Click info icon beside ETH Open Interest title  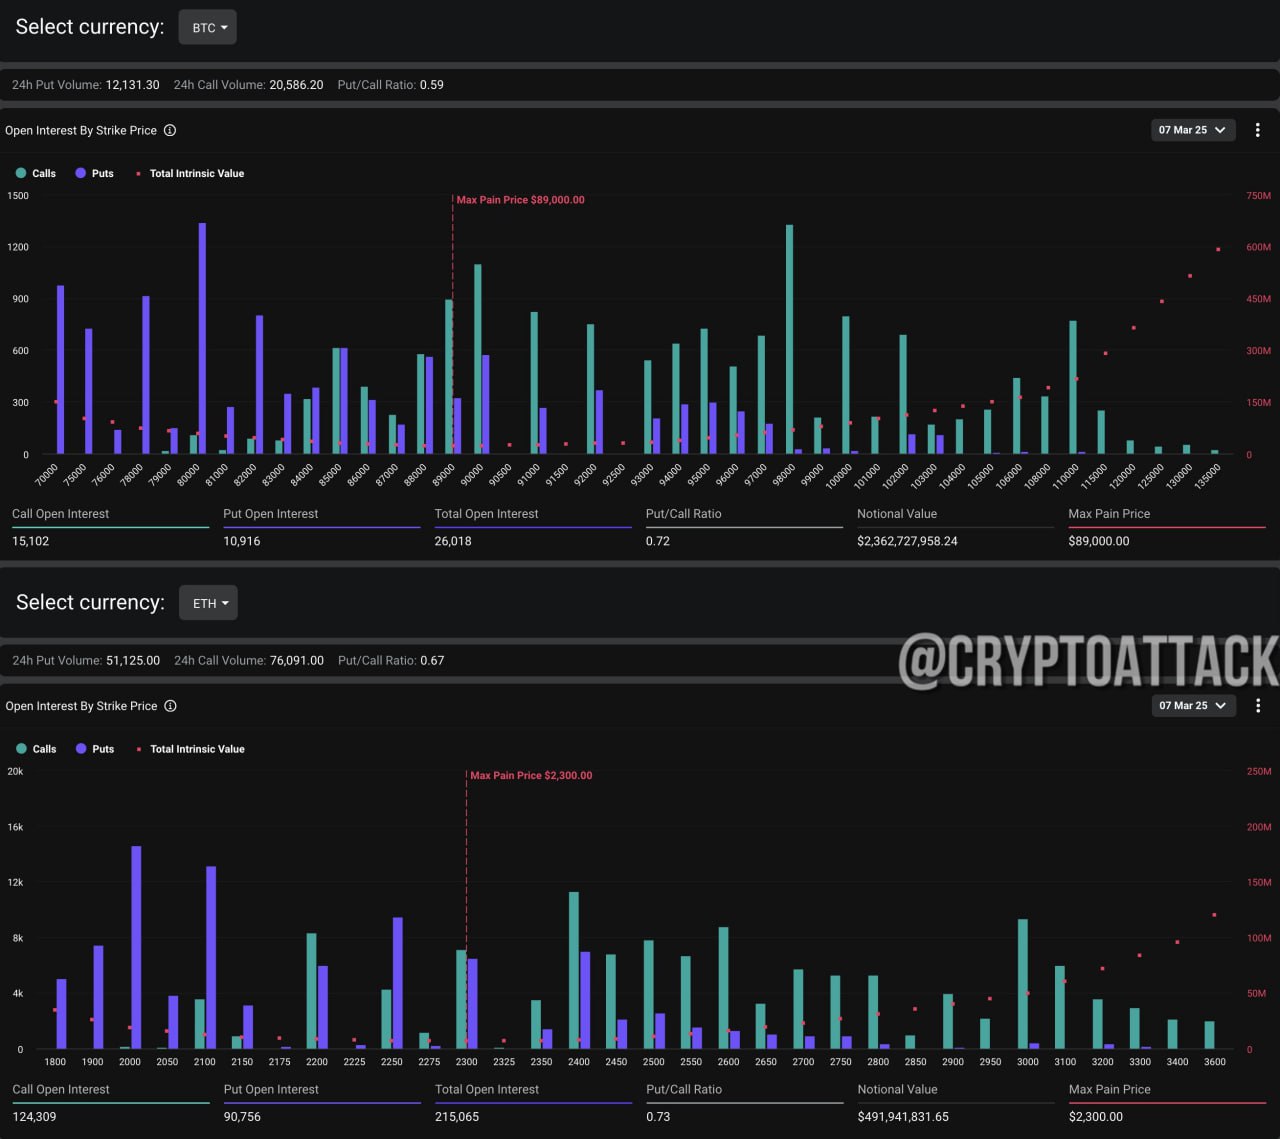pos(170,706)
